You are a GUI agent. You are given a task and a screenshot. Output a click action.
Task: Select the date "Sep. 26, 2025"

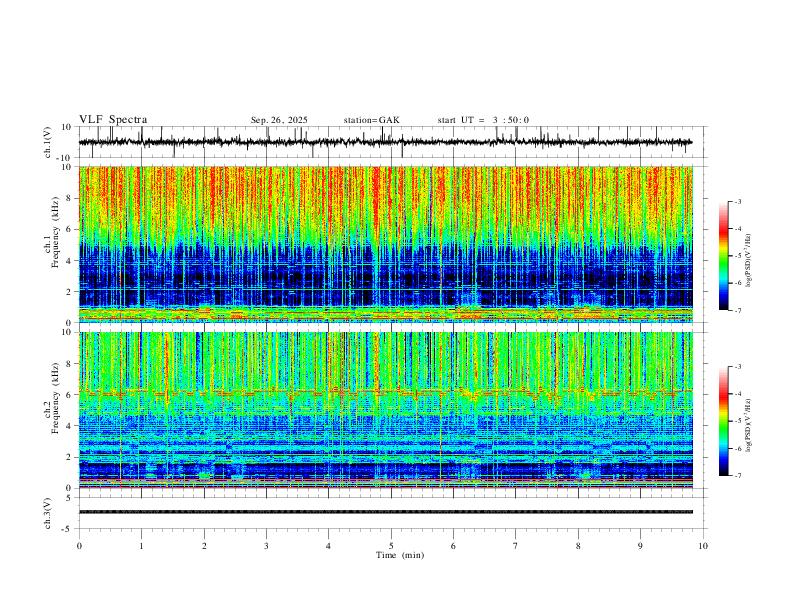click(279, 120)
